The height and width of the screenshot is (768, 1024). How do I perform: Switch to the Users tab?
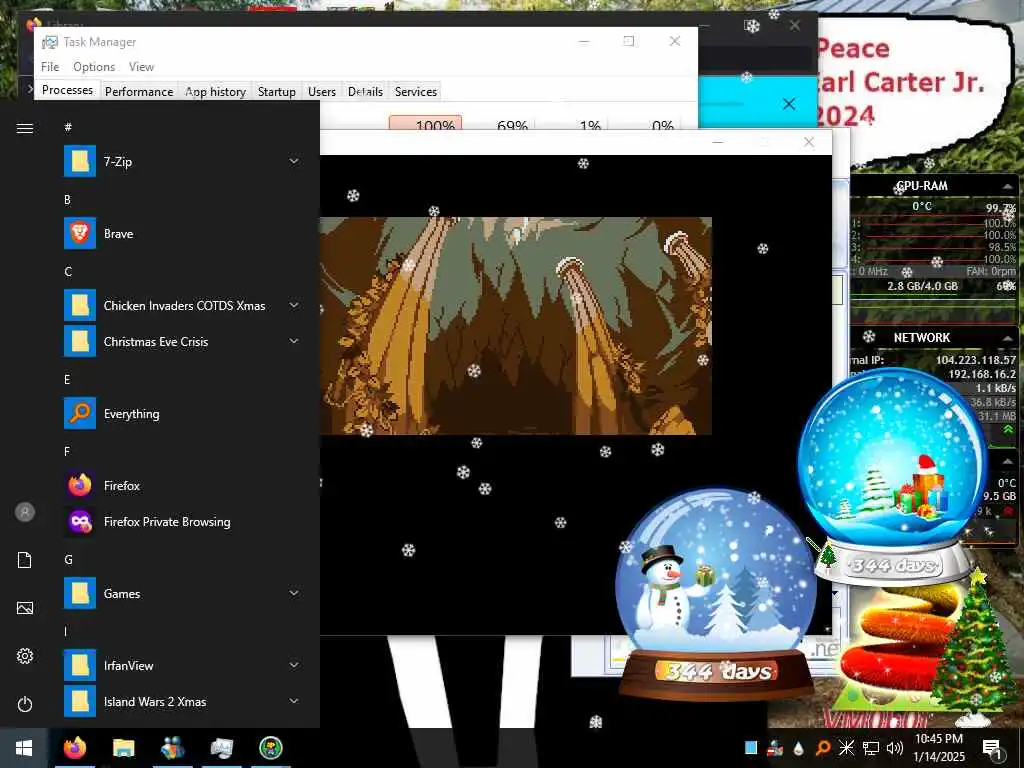322,91
